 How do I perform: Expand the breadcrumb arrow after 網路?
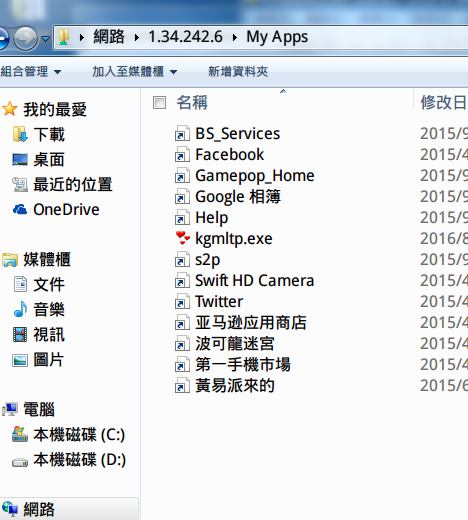(136, 37)
